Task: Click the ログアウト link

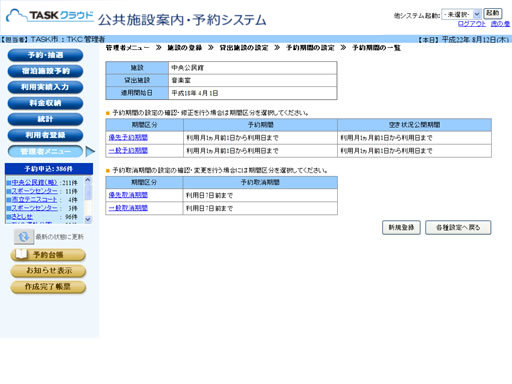Action: click(x=472, y=24)
